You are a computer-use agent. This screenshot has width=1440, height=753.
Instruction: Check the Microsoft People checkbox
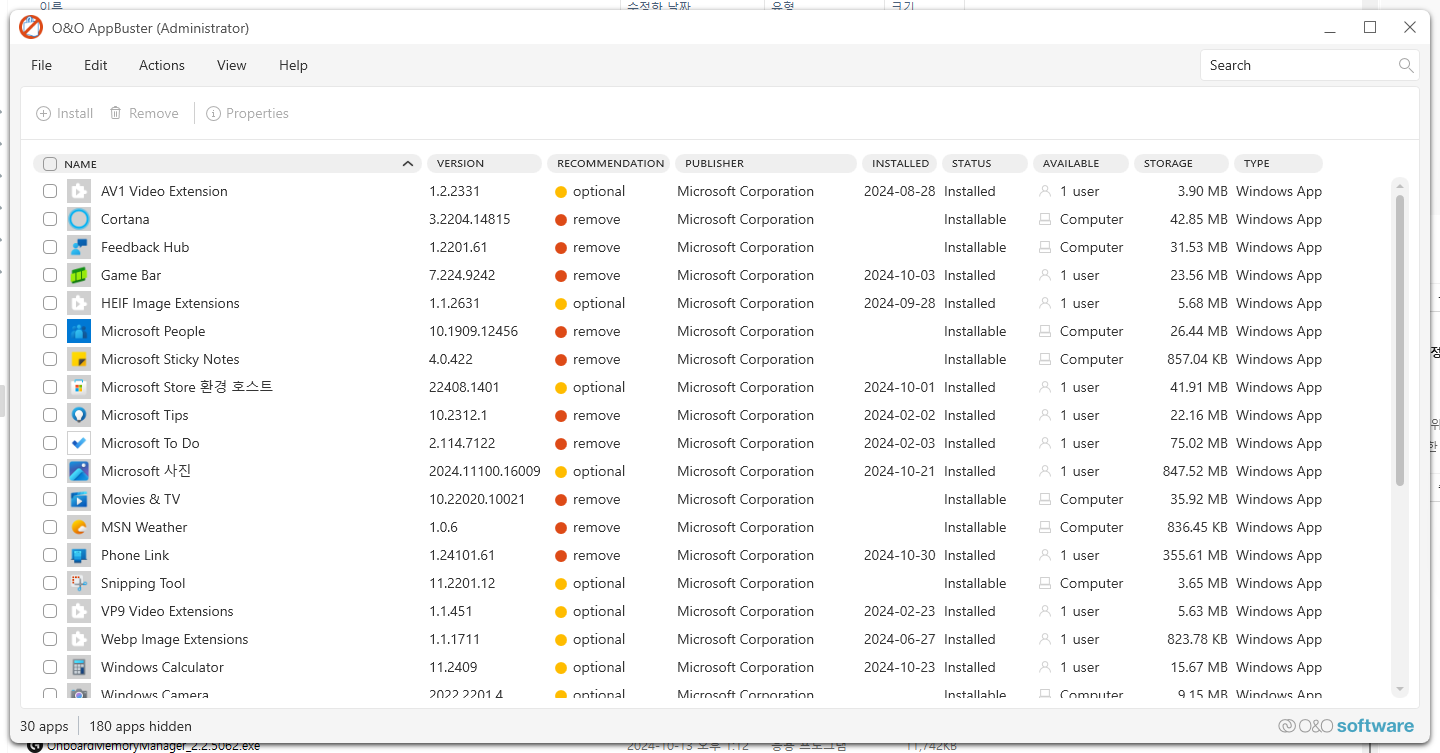pos(50,331)
